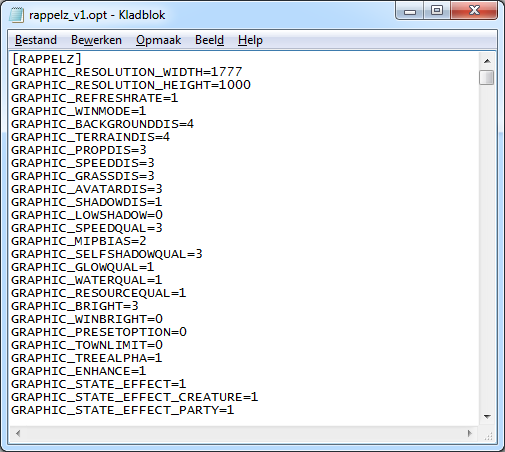Minimize the Kladblok window
Image resolution: width=505 pixels, height=452 pixels.
coord(410,11)
